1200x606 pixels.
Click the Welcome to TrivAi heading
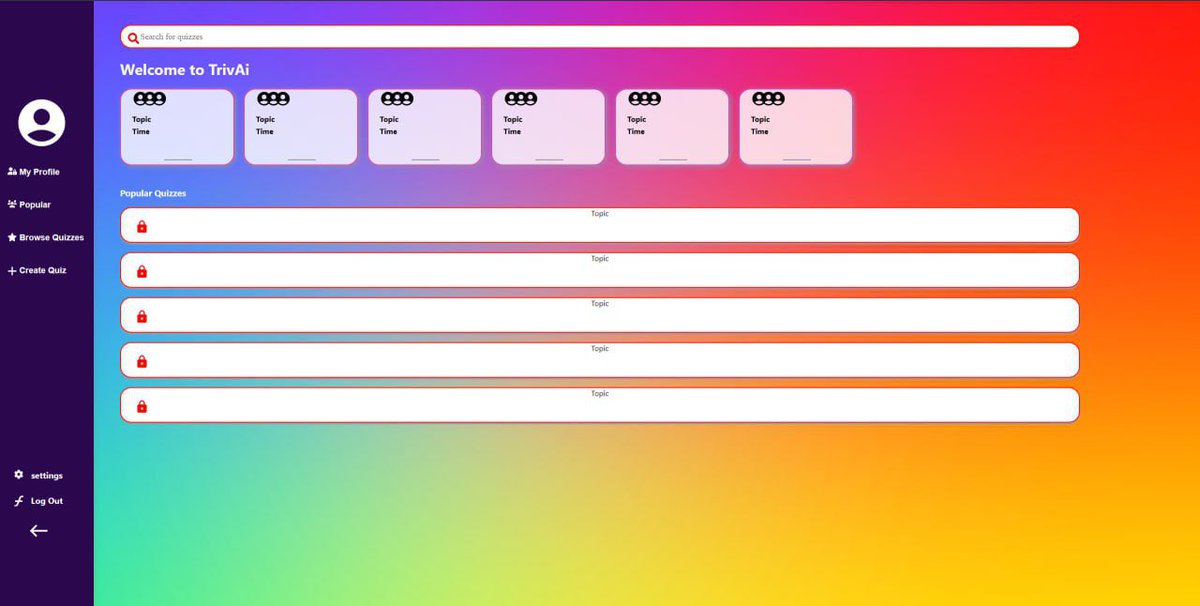(x=185, y=70)
